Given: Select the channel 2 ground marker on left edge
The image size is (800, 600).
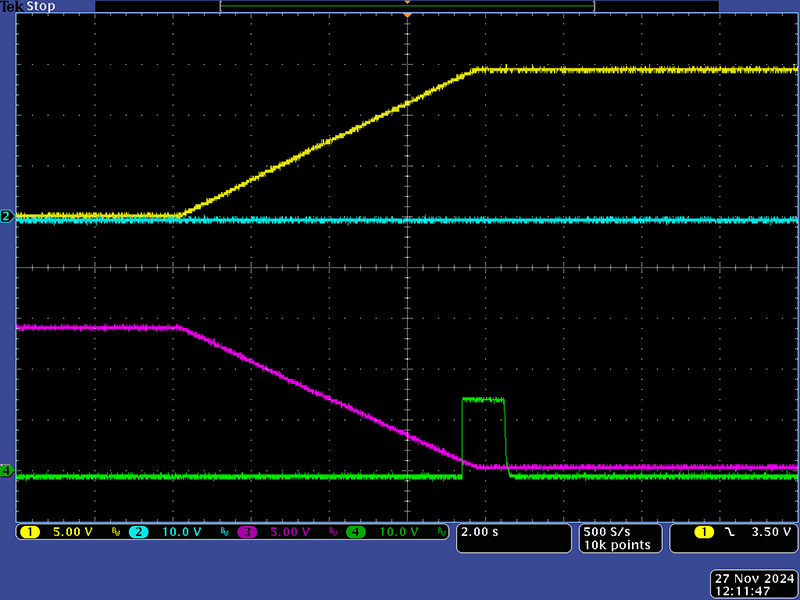Looking at the screenshot, I should [7, 216].
